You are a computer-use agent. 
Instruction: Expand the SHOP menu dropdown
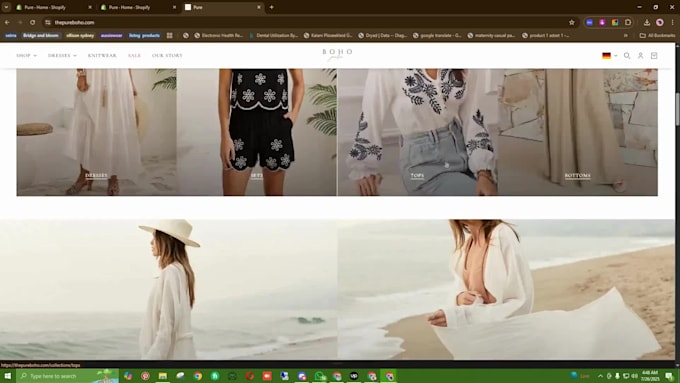(x=26, y=56)
